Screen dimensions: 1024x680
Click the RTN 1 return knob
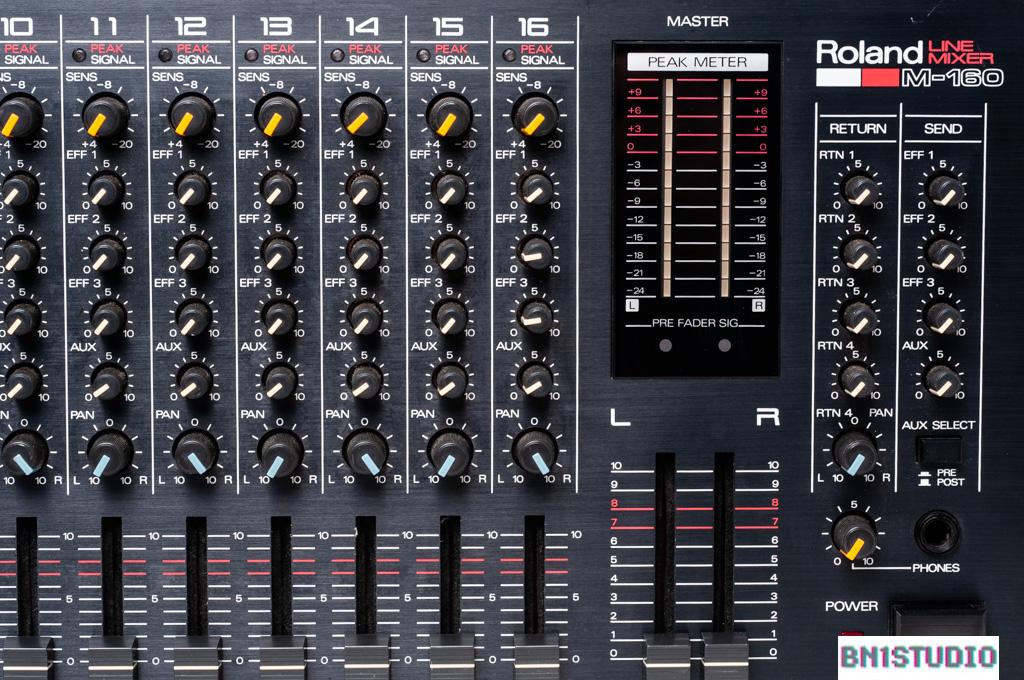pos(858,189)
